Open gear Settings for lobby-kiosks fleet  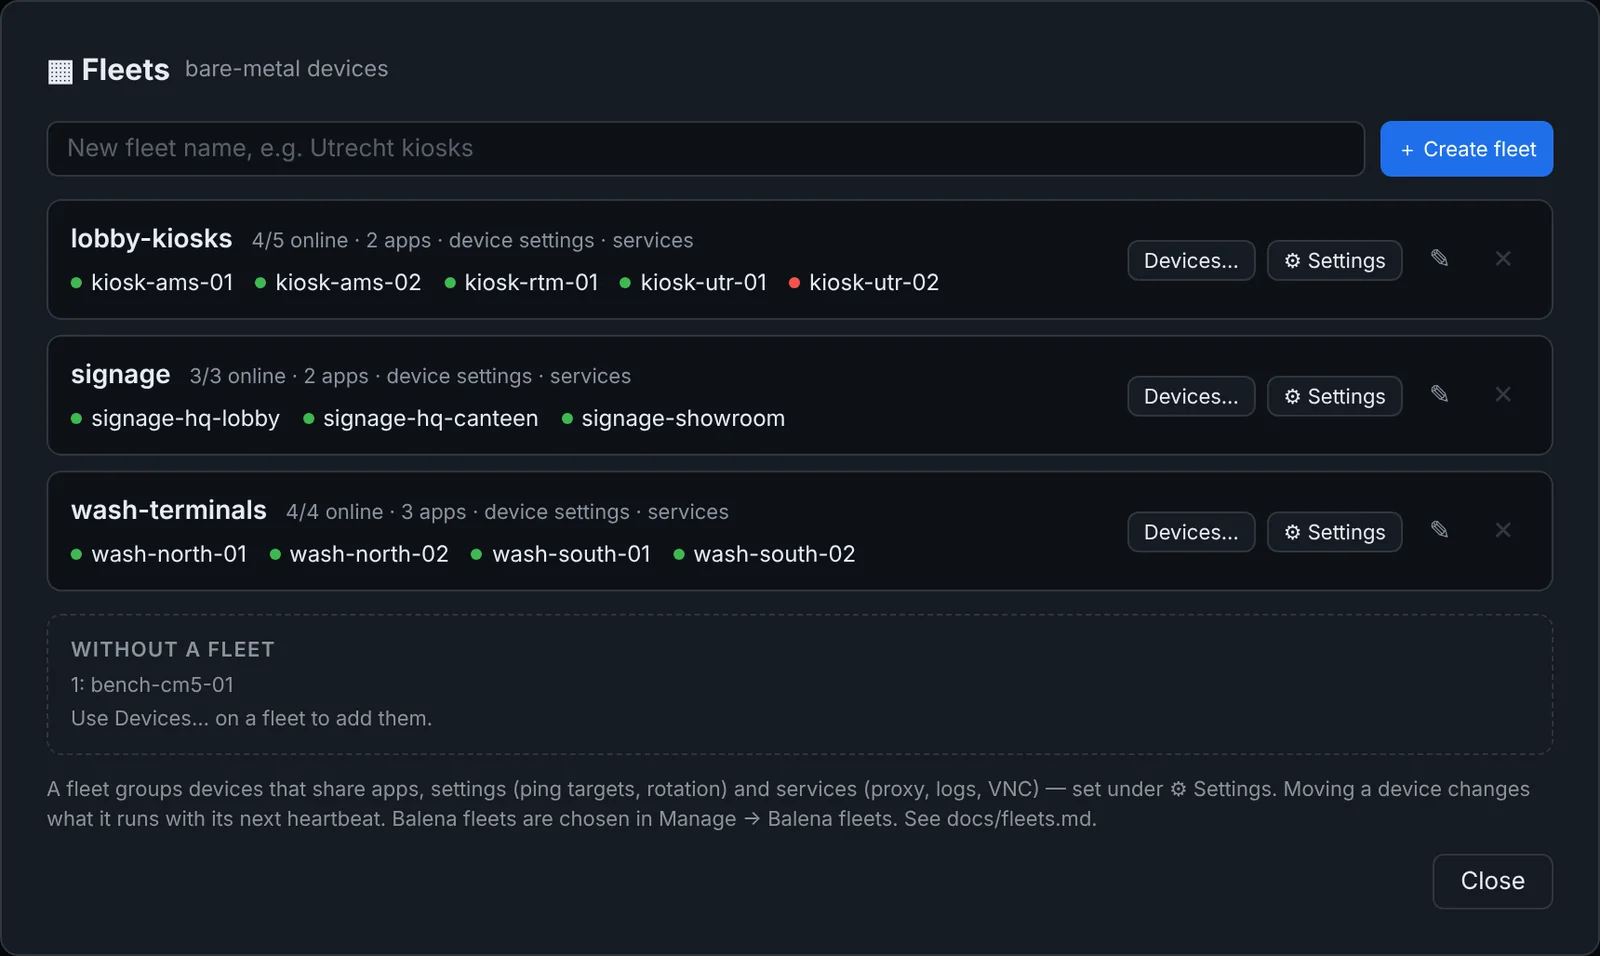coord(1334,261)
